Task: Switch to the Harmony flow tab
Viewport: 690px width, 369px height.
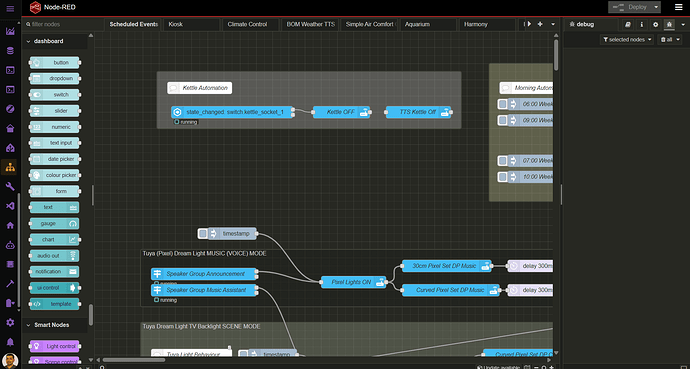Action: (487, 24)
